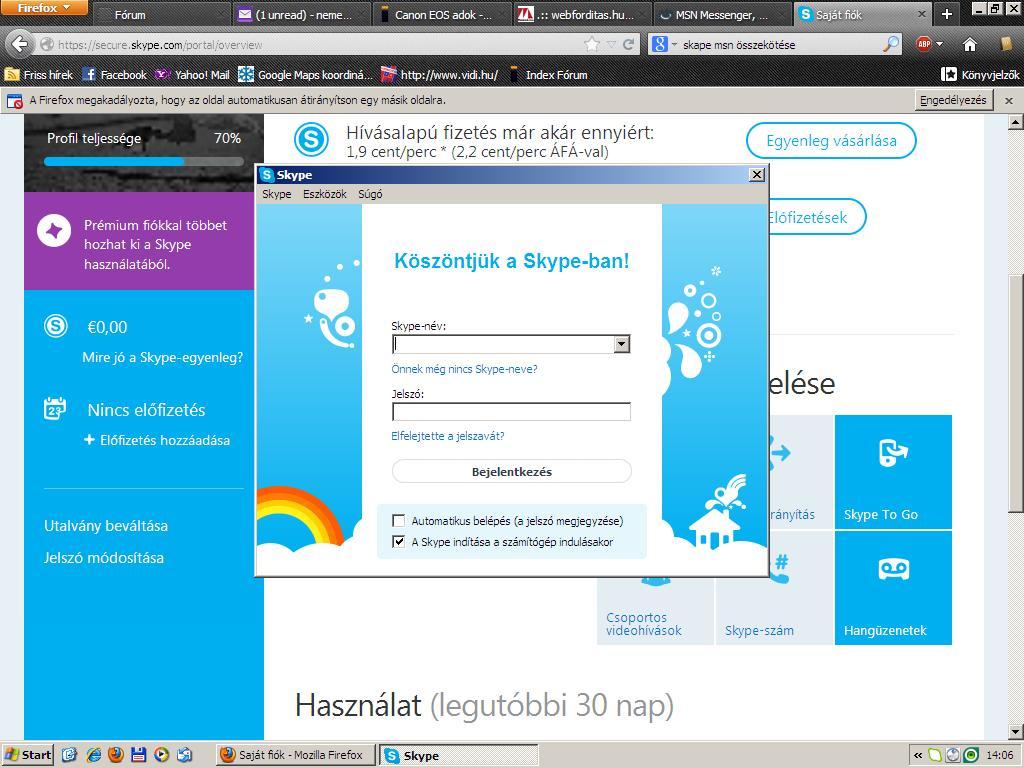Switch to webforditas.hu tab
The width and height of the screenshot is (1024, 768).
pyautogui.click(x=582, y=14)
